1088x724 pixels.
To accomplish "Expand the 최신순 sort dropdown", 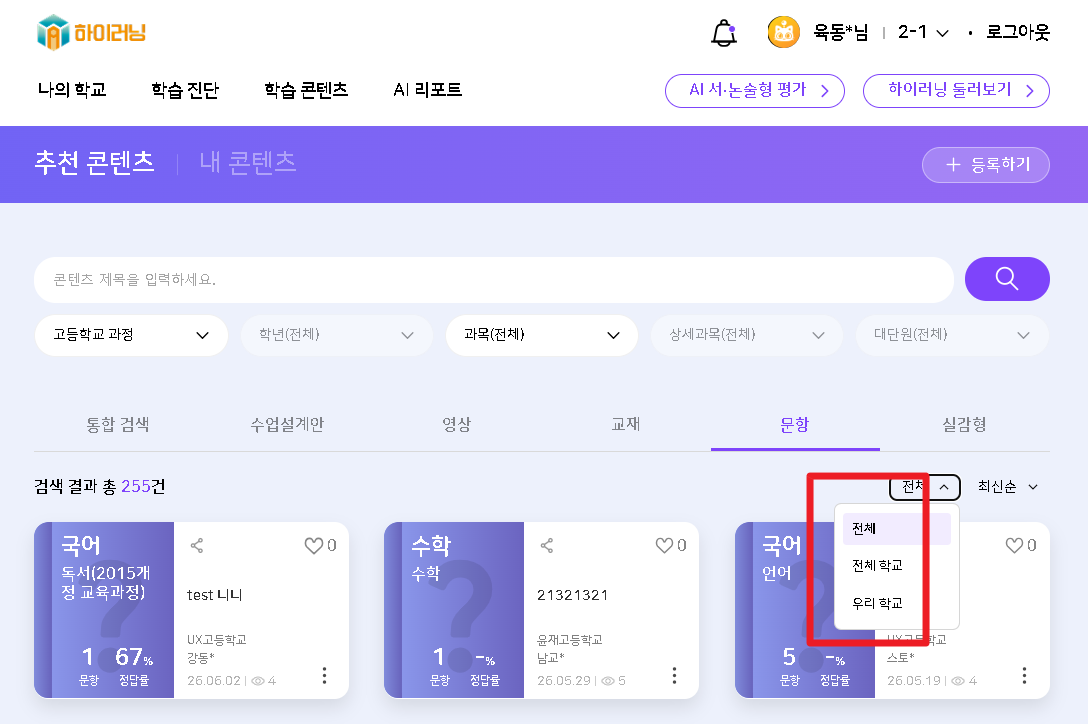I will (x=1008, y=487).
